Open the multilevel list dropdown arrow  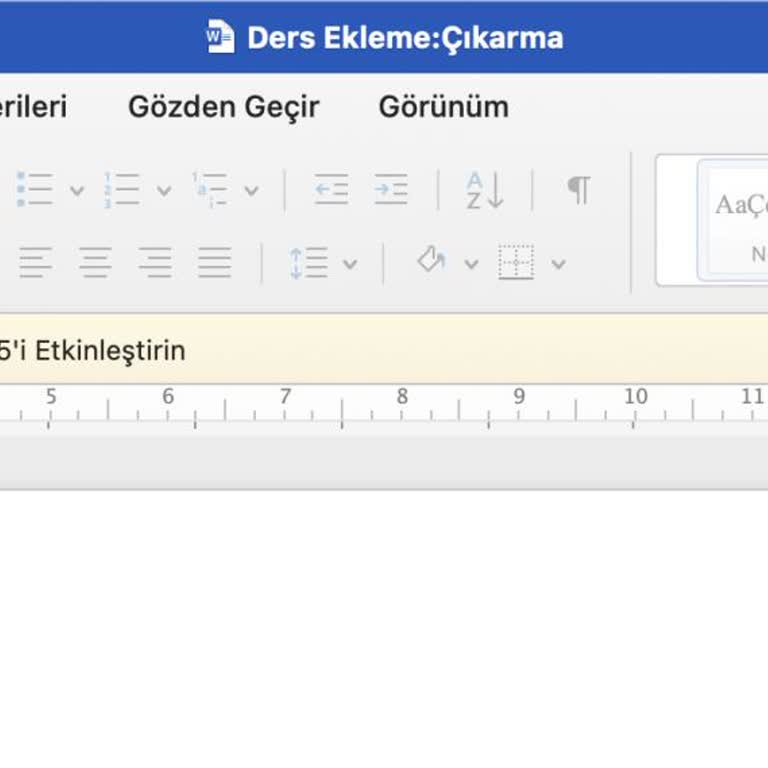coord(251,191)
